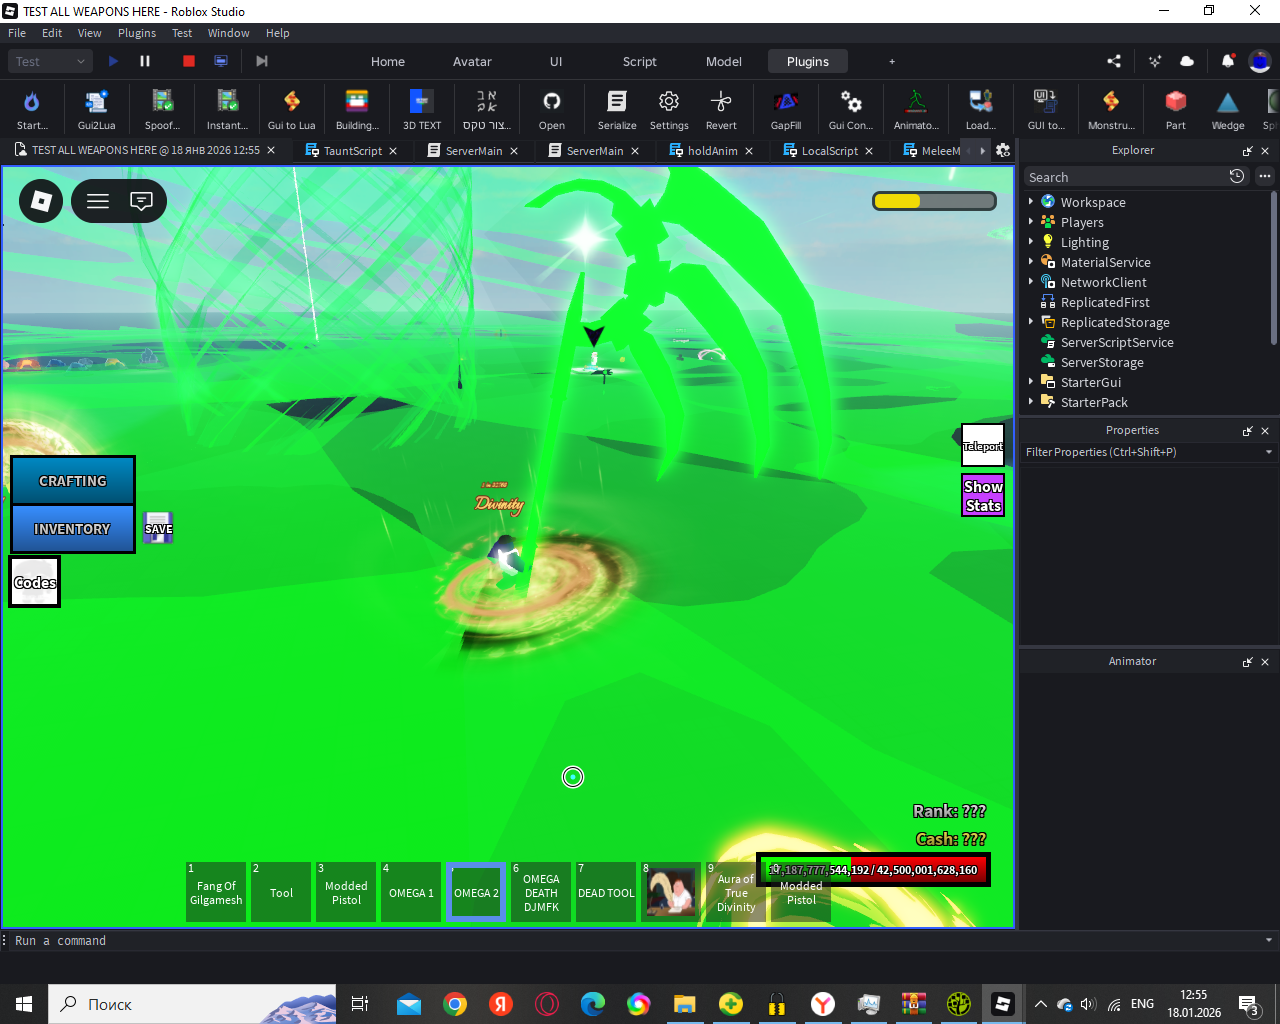Open the Load plugin icon
The image size is (1280, 1024).
click(x=980, y=110)
